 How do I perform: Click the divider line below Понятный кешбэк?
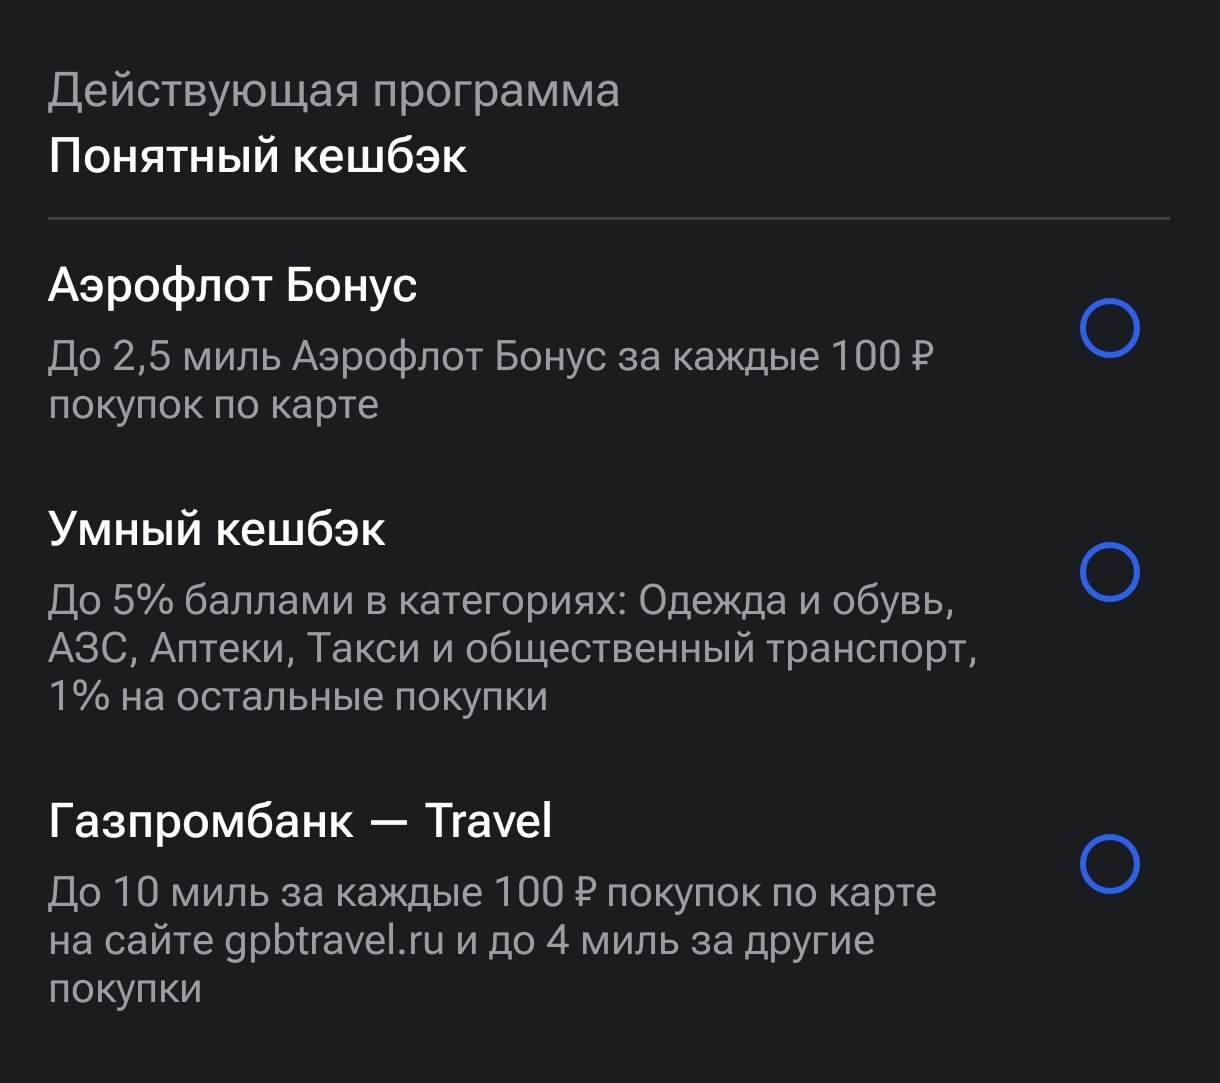pos(608,218)
